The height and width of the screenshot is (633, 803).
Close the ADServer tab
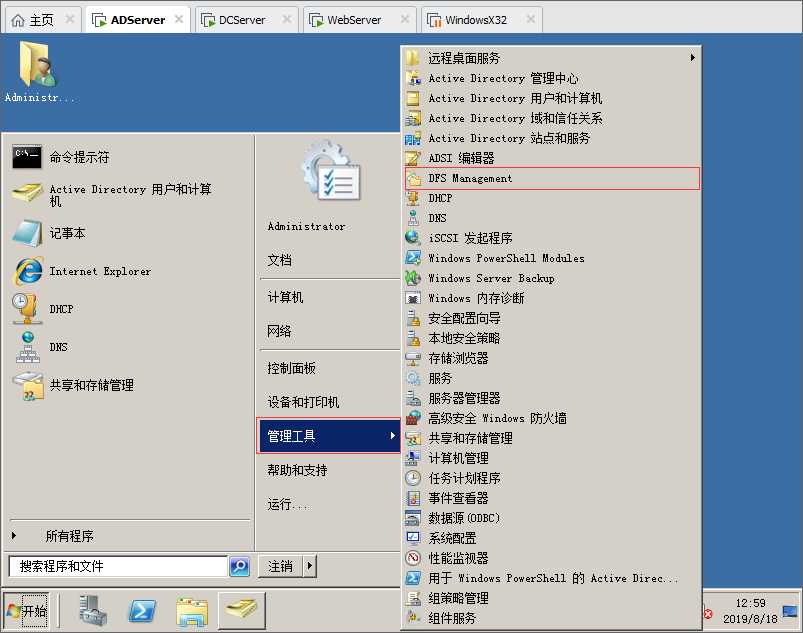pyautogui.click(x=179, y=19)
